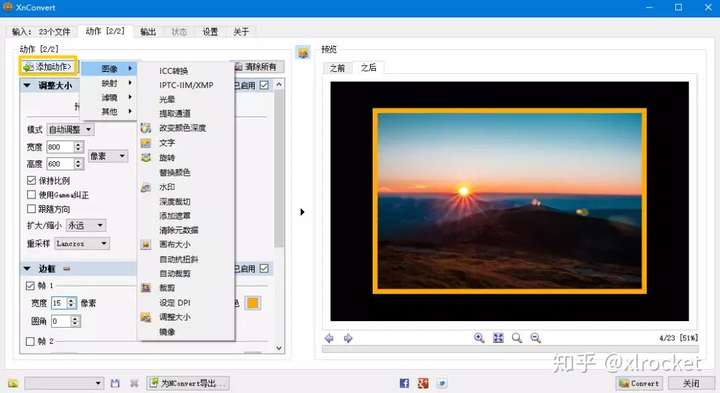
Task: Enable 跟随方向 checkbox
Action: point(31,209)
